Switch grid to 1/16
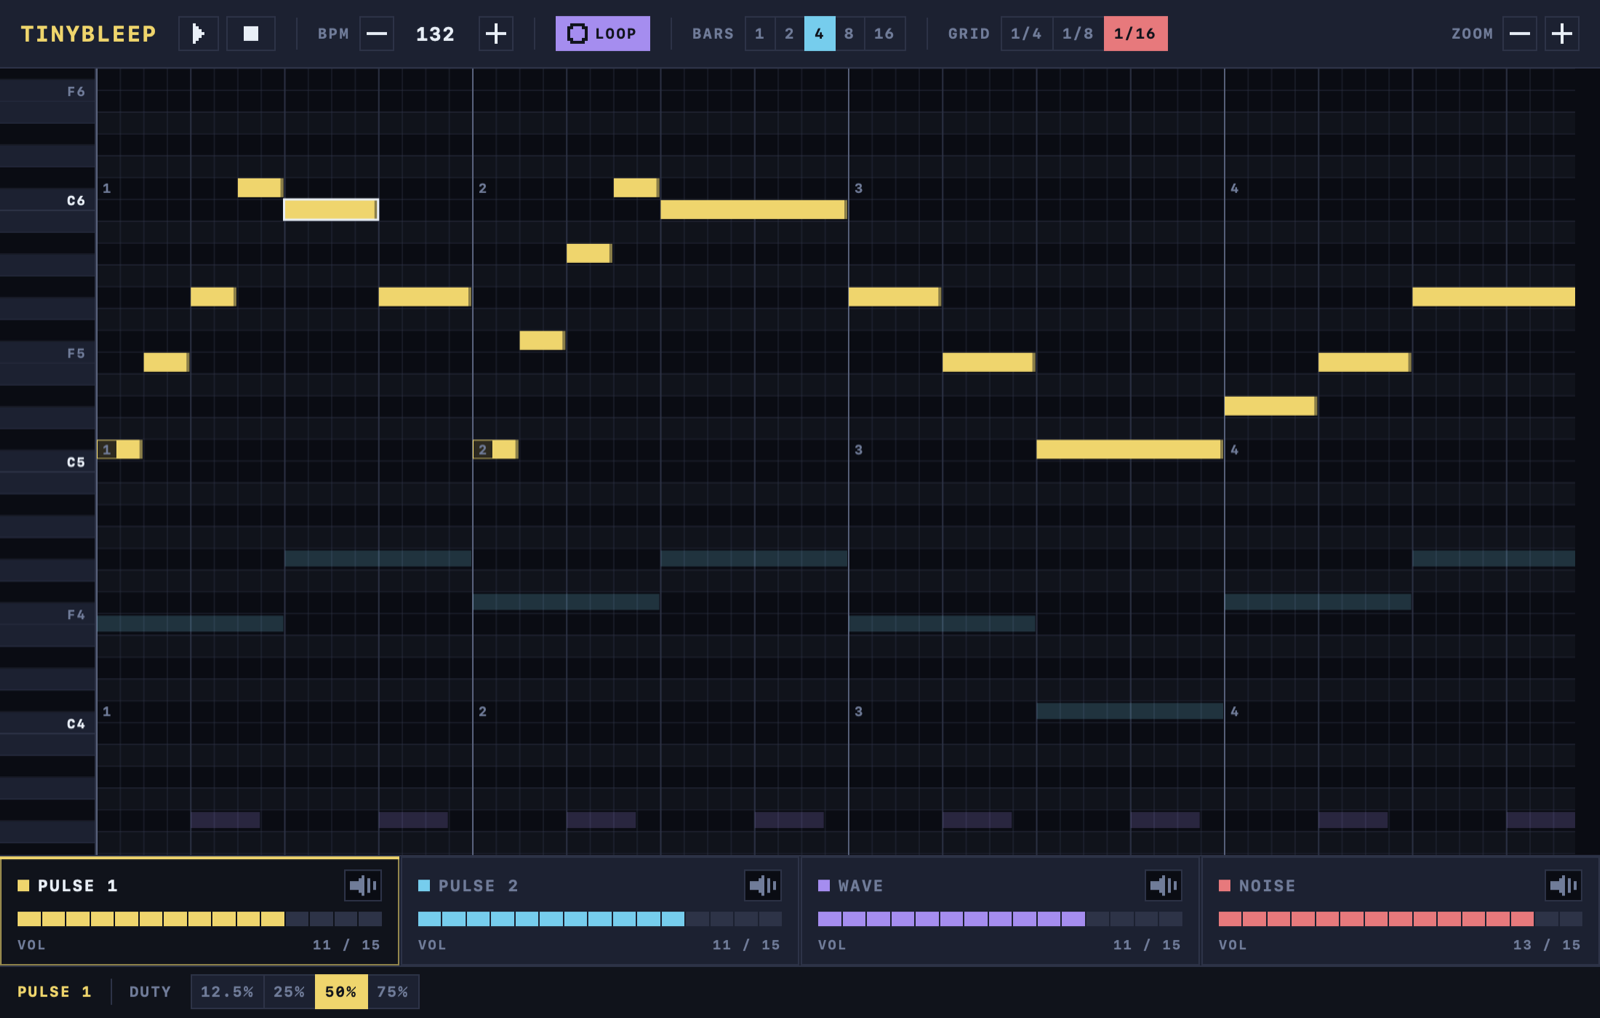This screenshot has height=1018, width=1600. (1135, 34)
